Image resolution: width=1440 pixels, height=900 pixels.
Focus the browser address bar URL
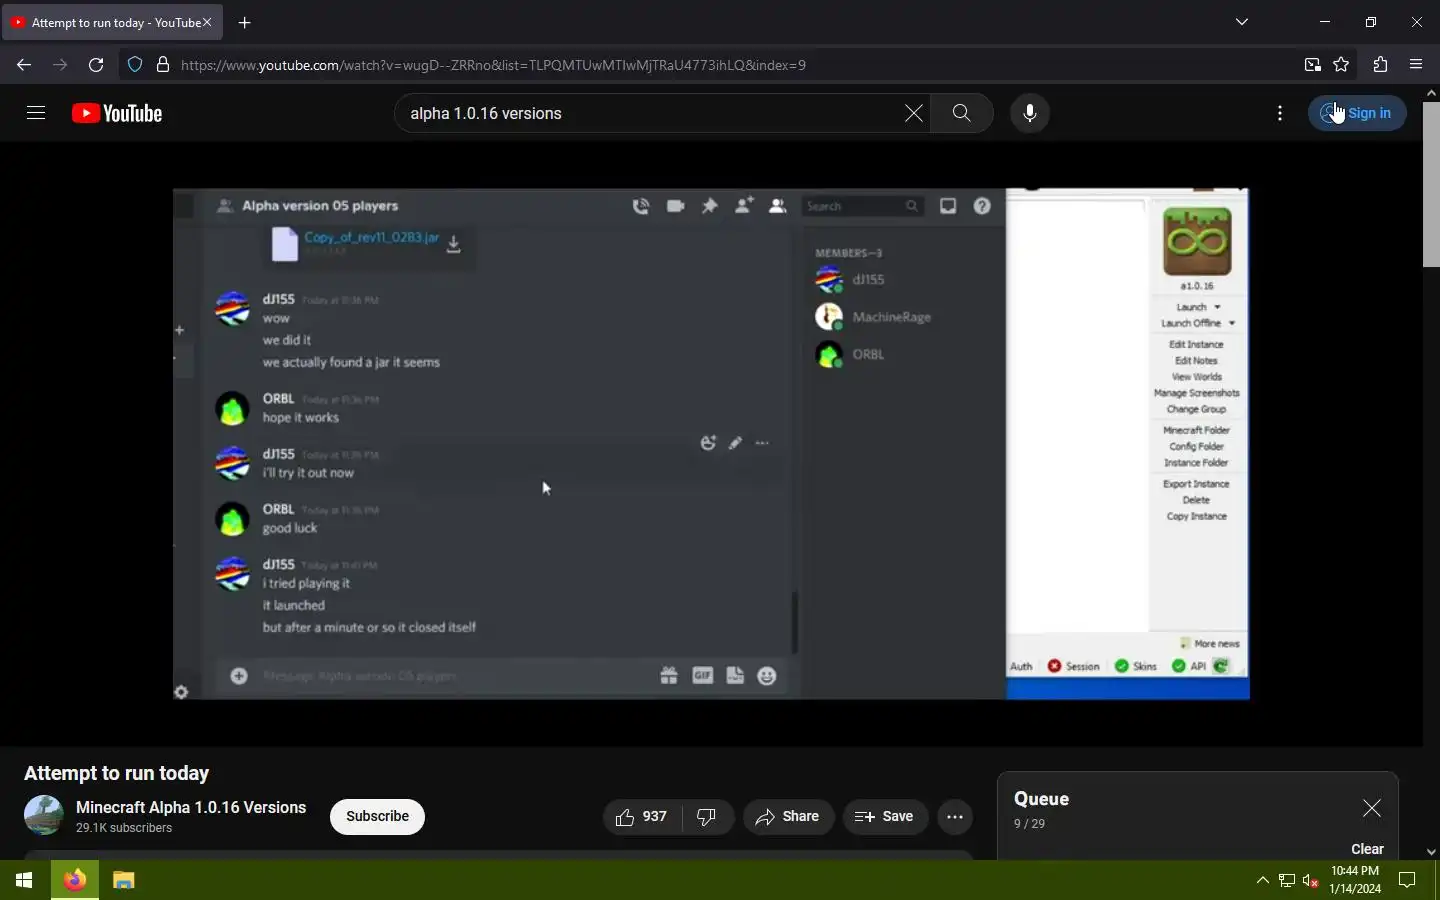coord(493,65)
